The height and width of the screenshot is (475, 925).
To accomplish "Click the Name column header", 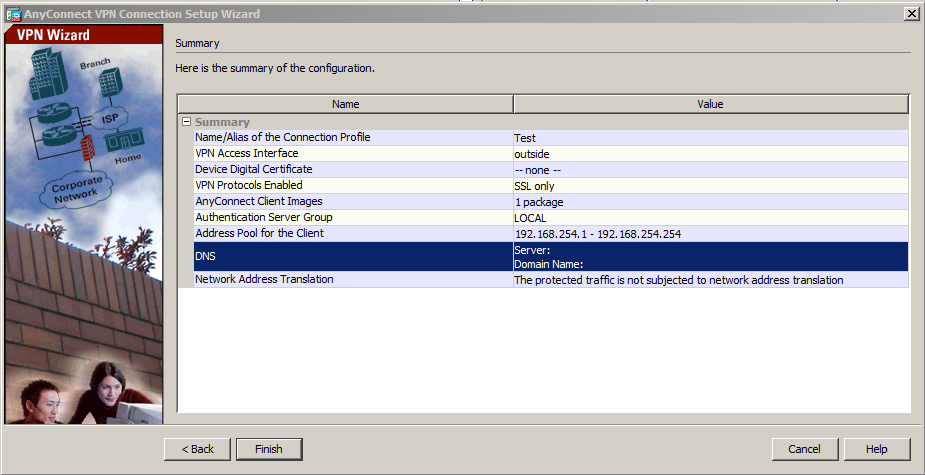I will point(346,104).
